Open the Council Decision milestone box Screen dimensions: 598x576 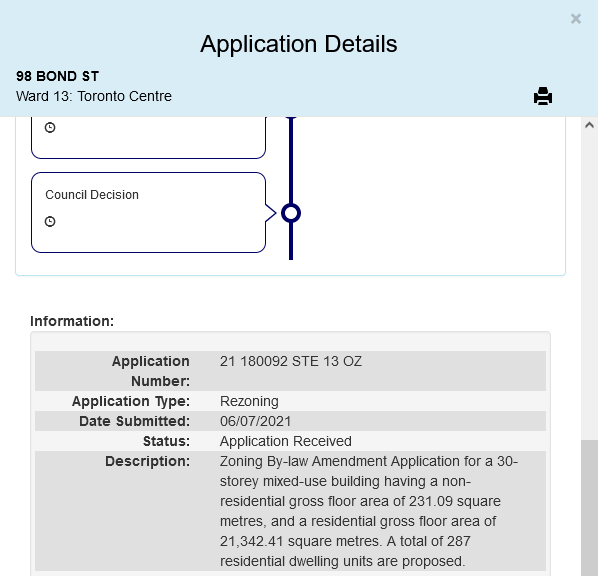pos(148,212)
